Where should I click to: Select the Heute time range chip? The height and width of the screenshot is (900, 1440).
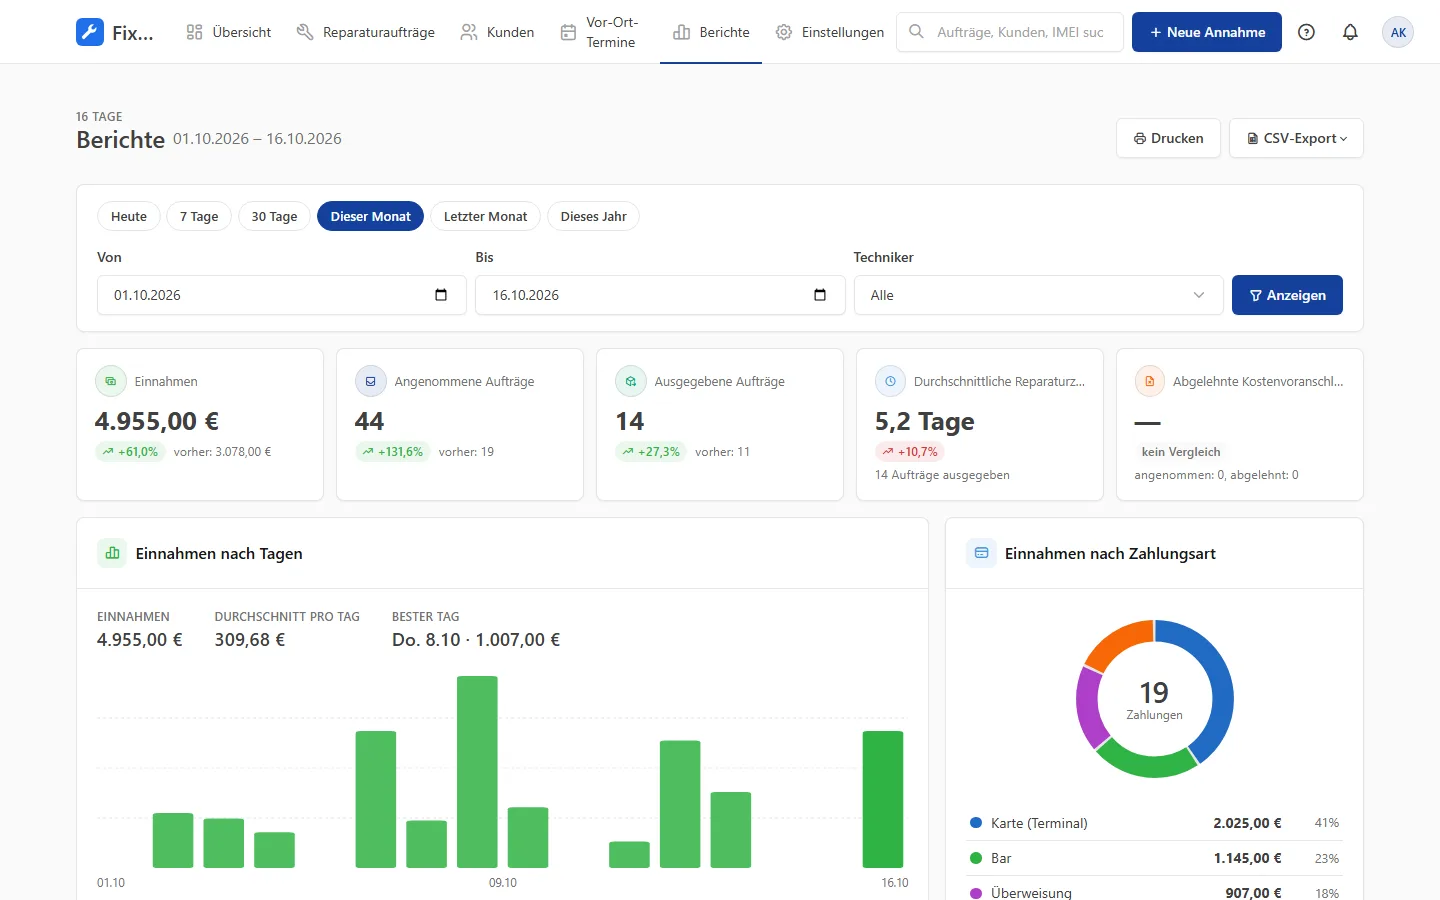[129, 216]
